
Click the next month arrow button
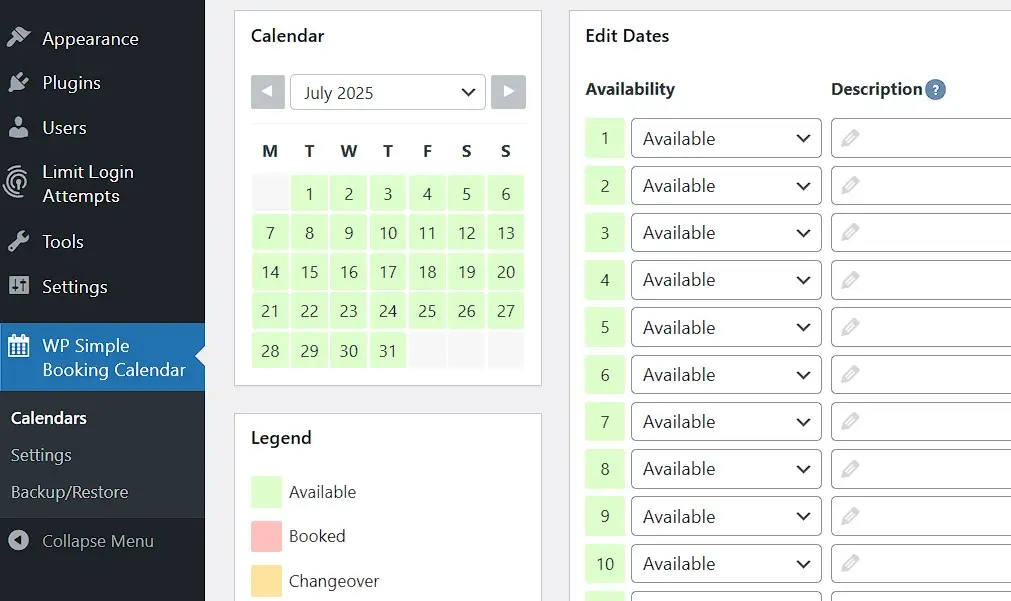[x=508, y=92]
